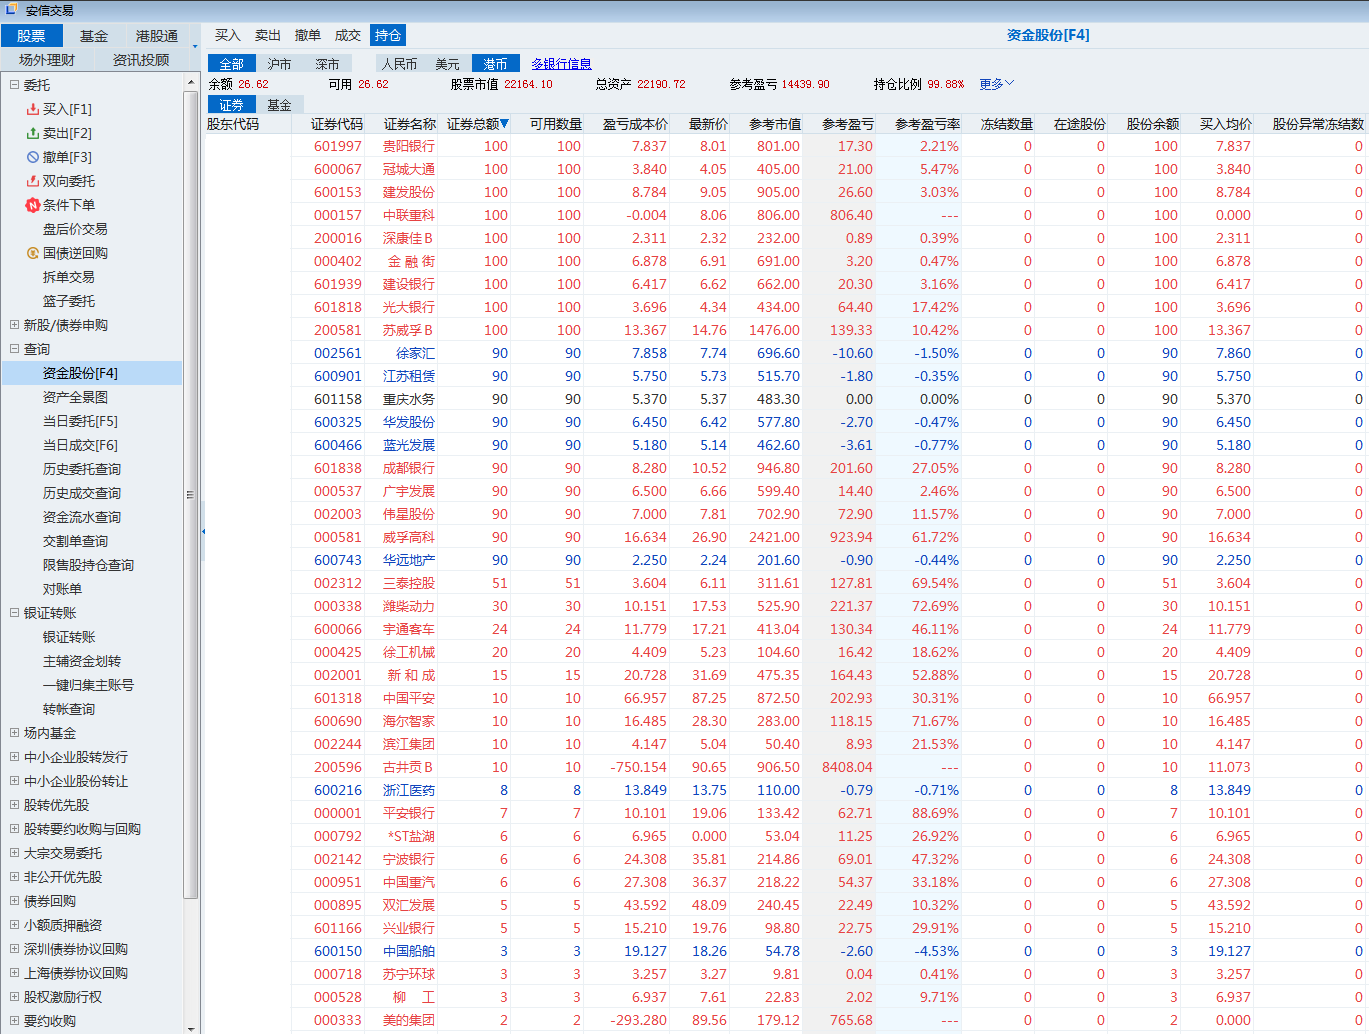Image resolution: width=1369 pixels, height=1034 pixels.
Task: Open 撤单[F3] cancel order item
Action: pyautogui.click(x=66, y=157)
